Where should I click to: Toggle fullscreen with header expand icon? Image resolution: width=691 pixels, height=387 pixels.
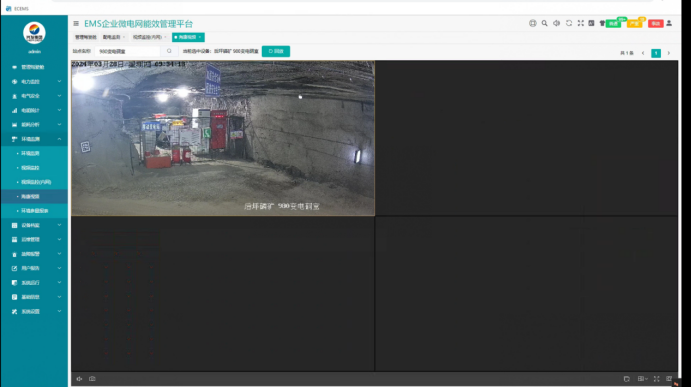(581, 23)
